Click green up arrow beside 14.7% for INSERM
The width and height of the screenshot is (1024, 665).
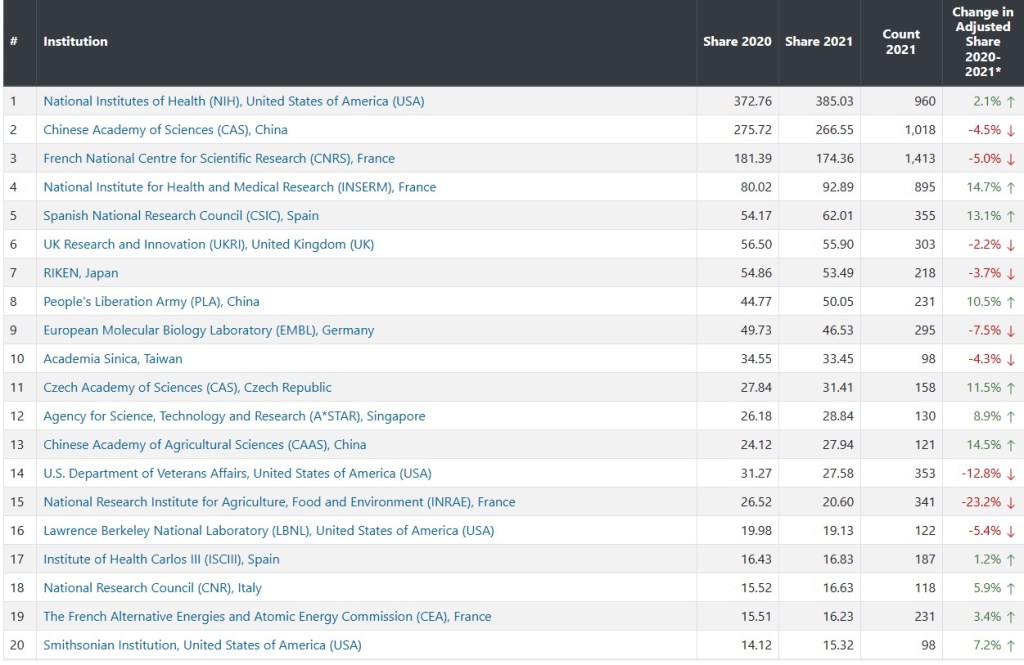click(1011, 187)
